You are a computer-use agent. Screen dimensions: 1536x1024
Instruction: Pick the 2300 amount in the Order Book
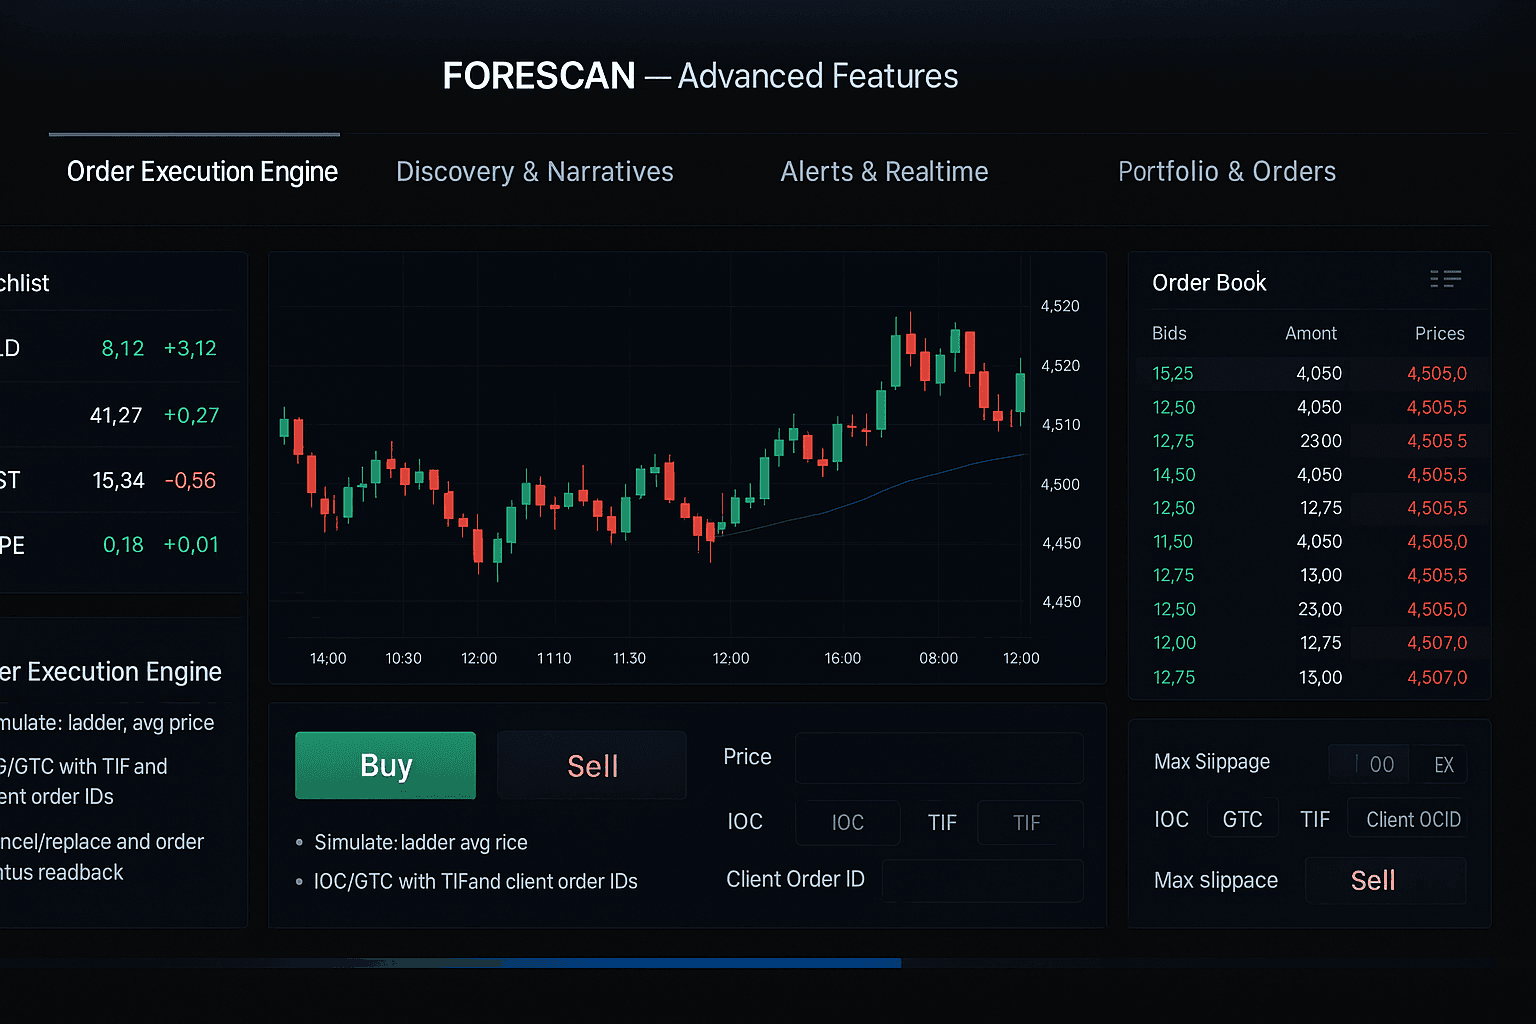point(1321,441)
